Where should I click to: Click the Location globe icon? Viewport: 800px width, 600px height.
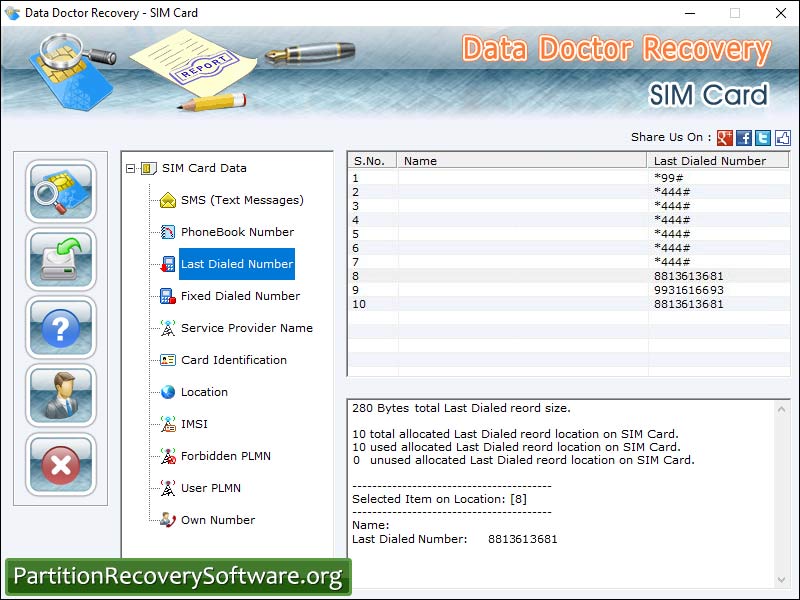(x=168, y=392)
